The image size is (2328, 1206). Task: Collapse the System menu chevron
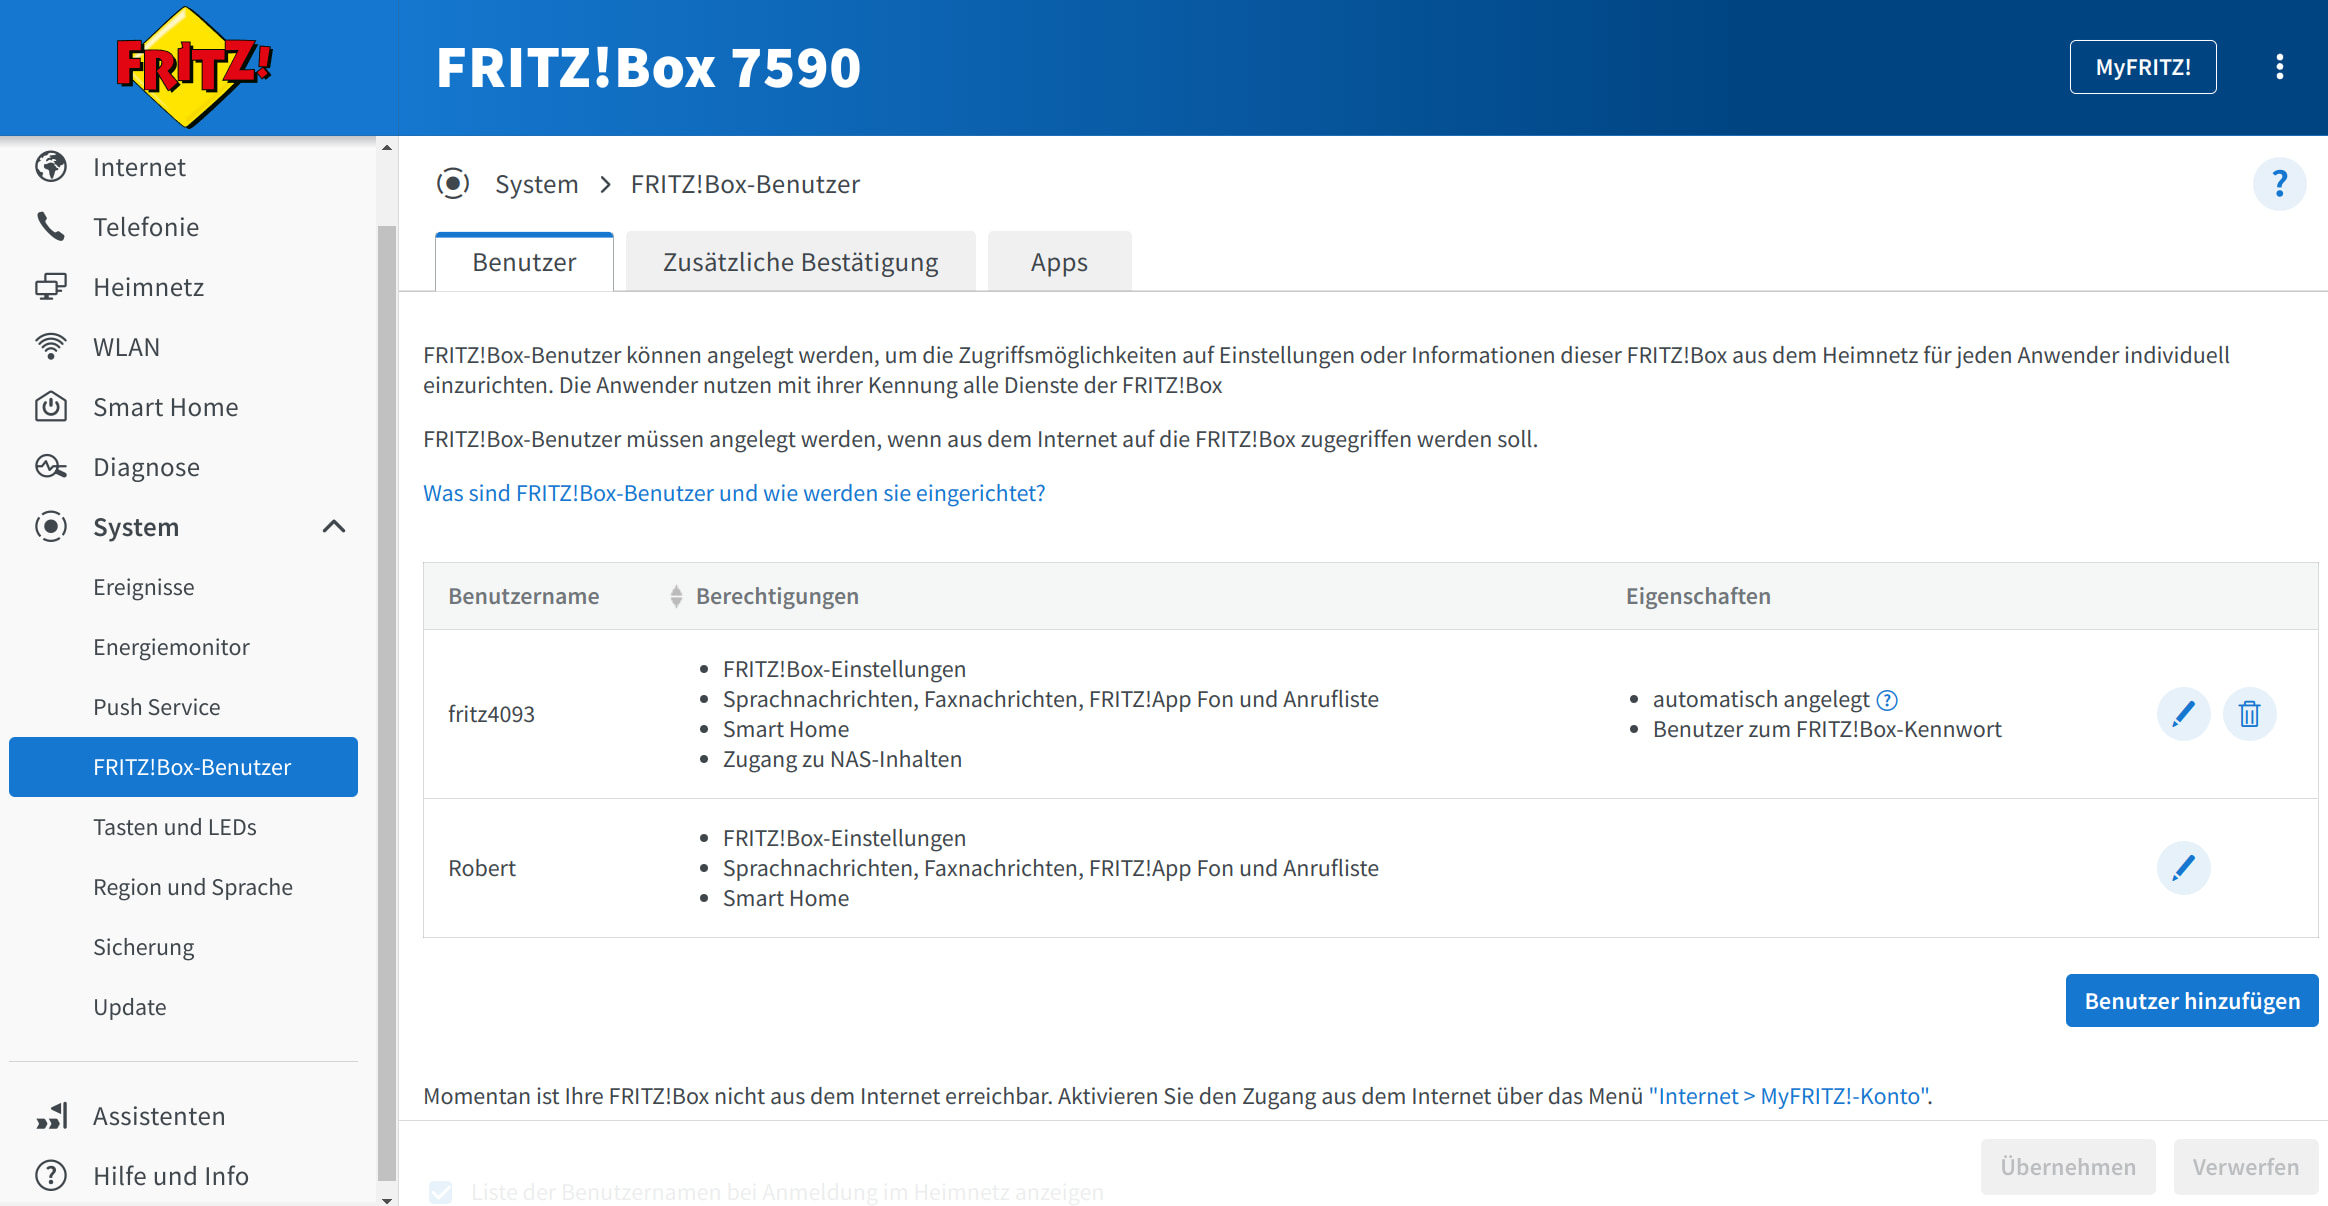[334, 527]
